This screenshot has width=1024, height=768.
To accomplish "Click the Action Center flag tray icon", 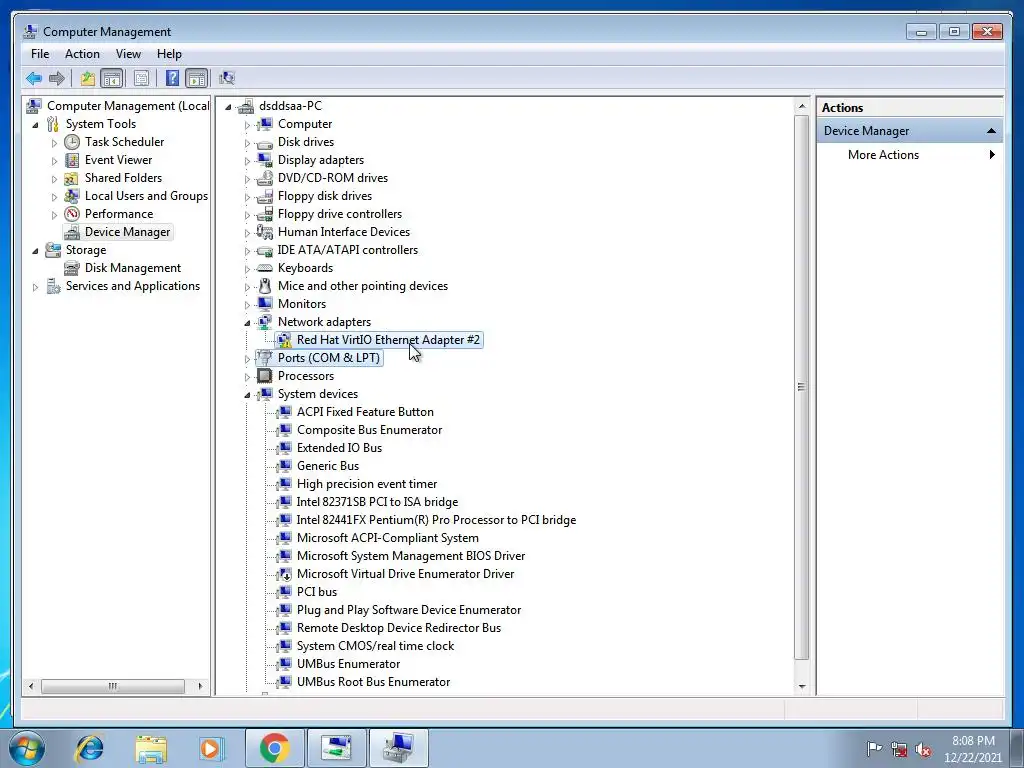I will tap(874, 748).
